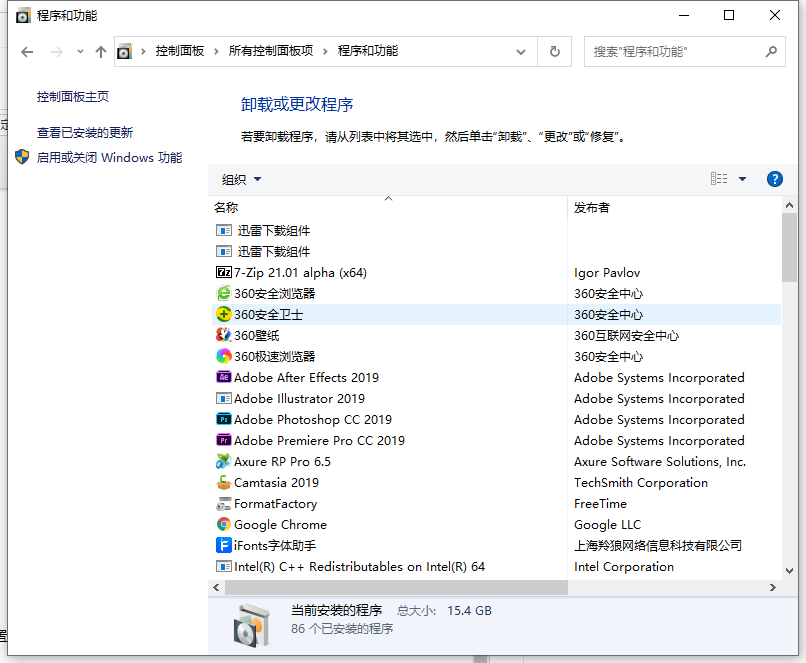The height and width of the screenshot is (663, 806).
Task: Select the Google LLC publisher cell
Action: click(608, 525)
